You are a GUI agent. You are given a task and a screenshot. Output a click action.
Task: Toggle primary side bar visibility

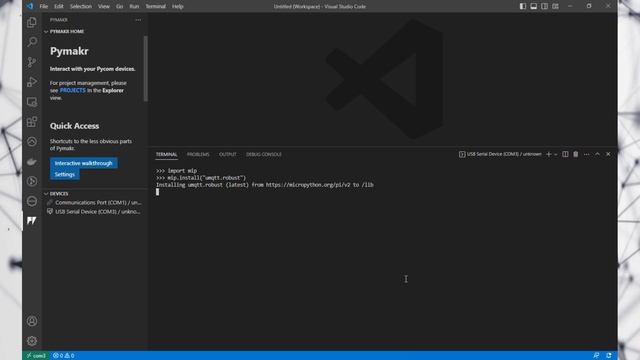click(x=523, y=6)
